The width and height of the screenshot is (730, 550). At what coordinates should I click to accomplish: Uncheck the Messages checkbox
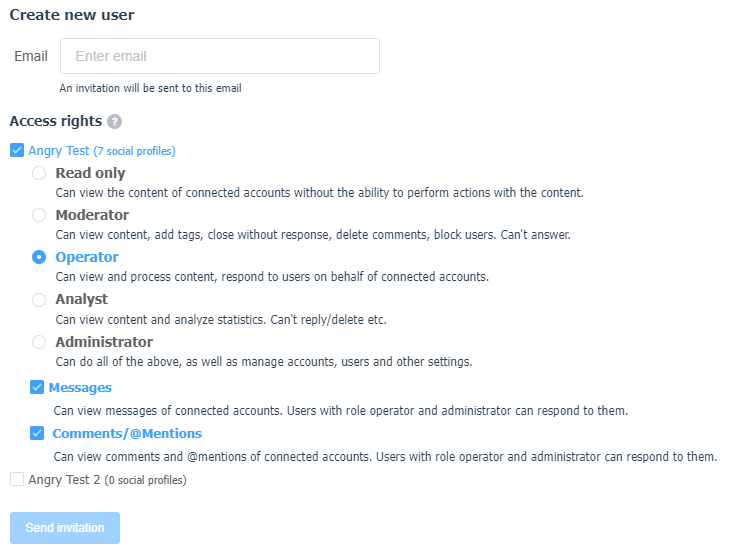click(37, 387)
